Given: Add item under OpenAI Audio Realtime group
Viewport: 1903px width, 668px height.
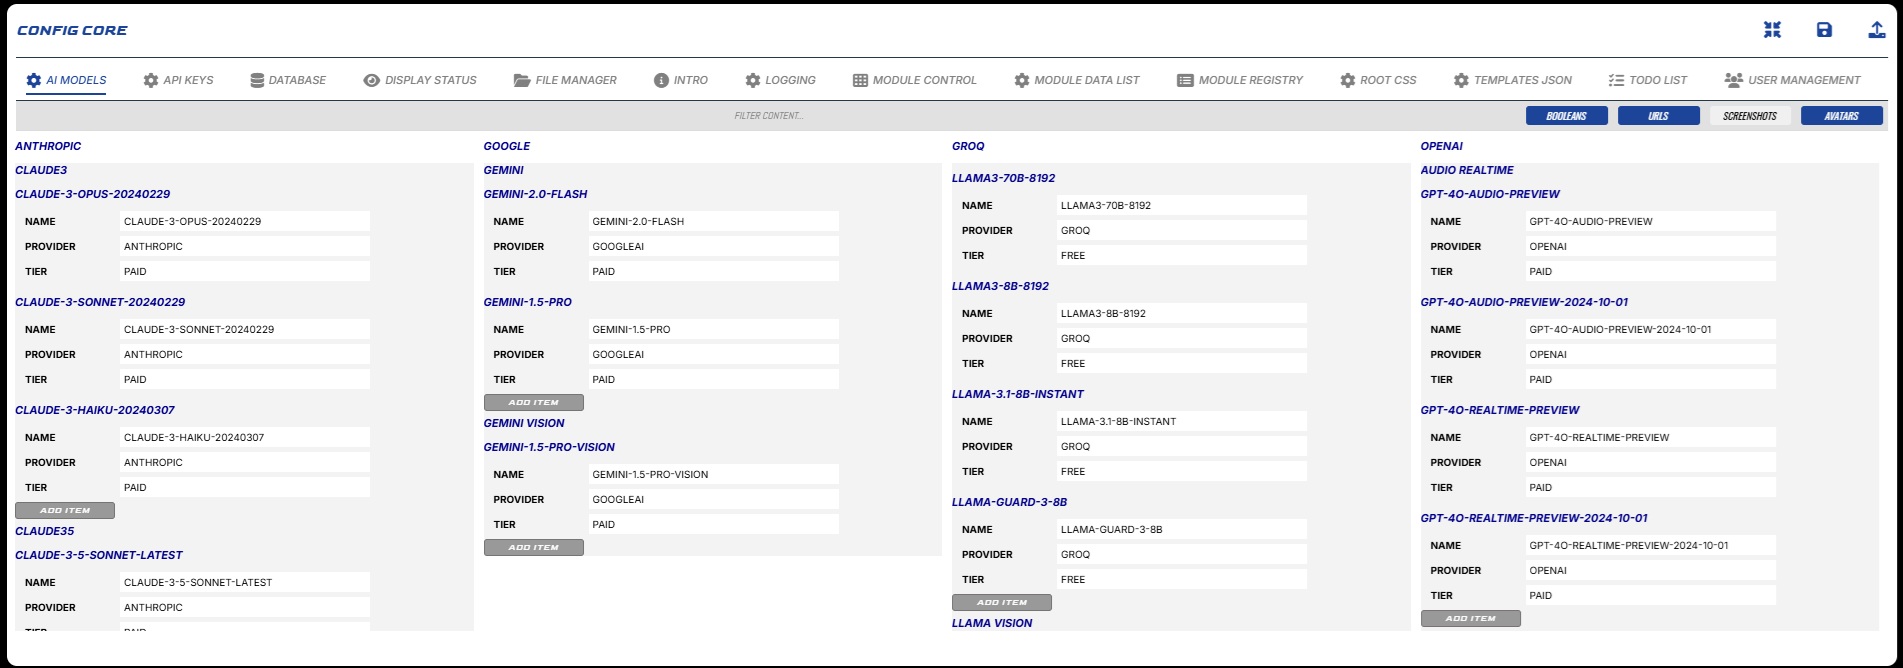Looking at the screenshot, I should [x=1470, y=618].
